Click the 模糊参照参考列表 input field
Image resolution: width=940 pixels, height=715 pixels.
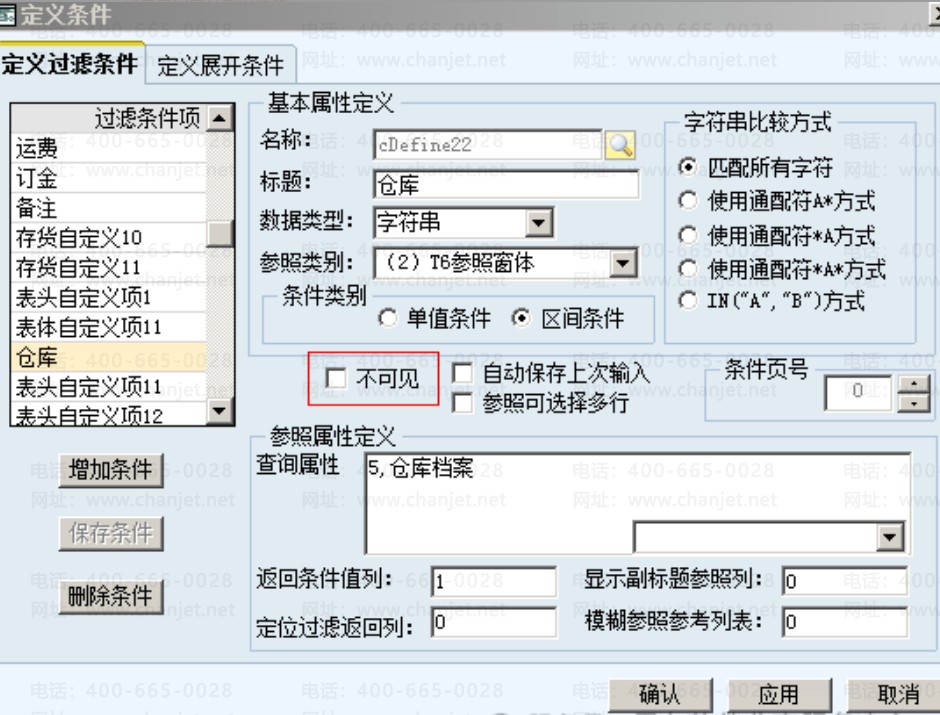pyautogui.click(x=845, y=622)
